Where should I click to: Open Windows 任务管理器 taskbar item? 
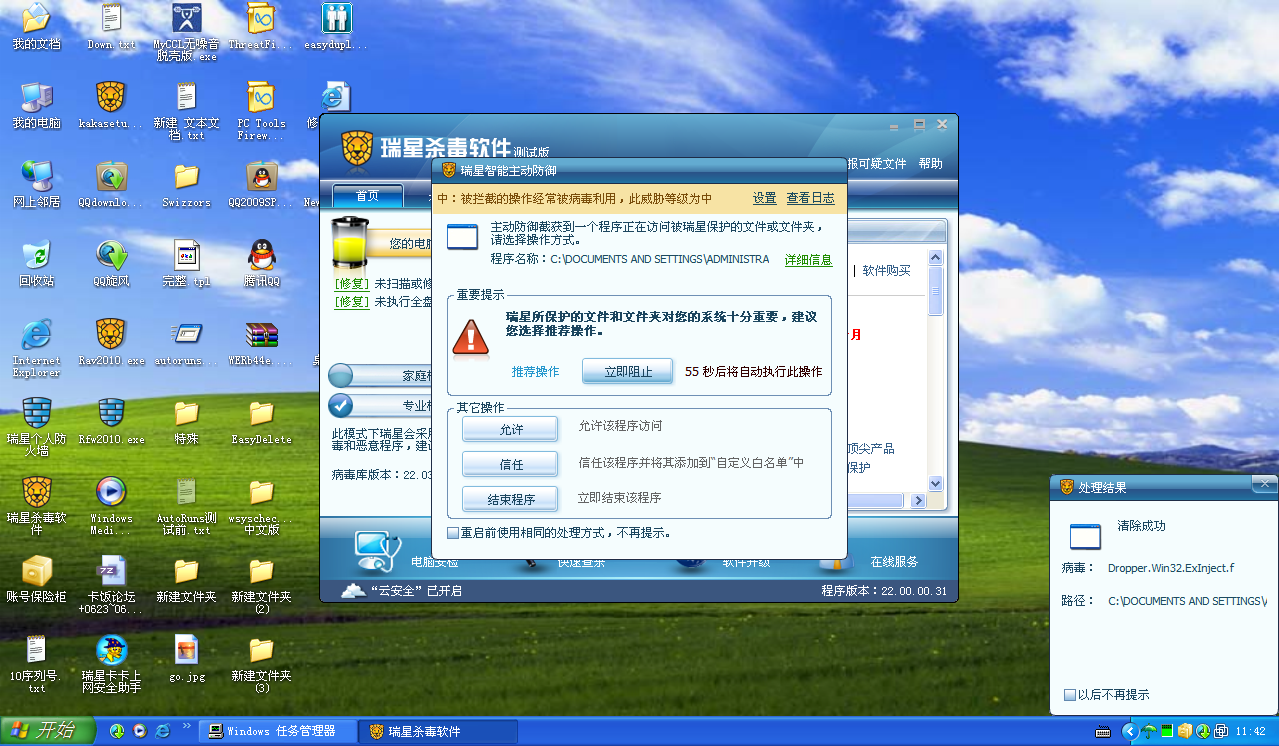[x=277, y=731]
